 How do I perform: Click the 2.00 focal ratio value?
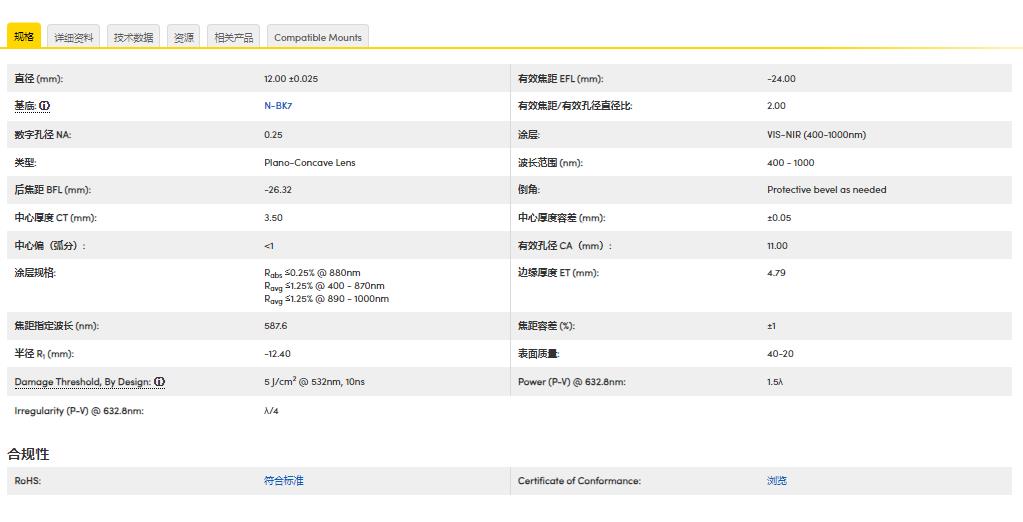(x=776, y=106)
